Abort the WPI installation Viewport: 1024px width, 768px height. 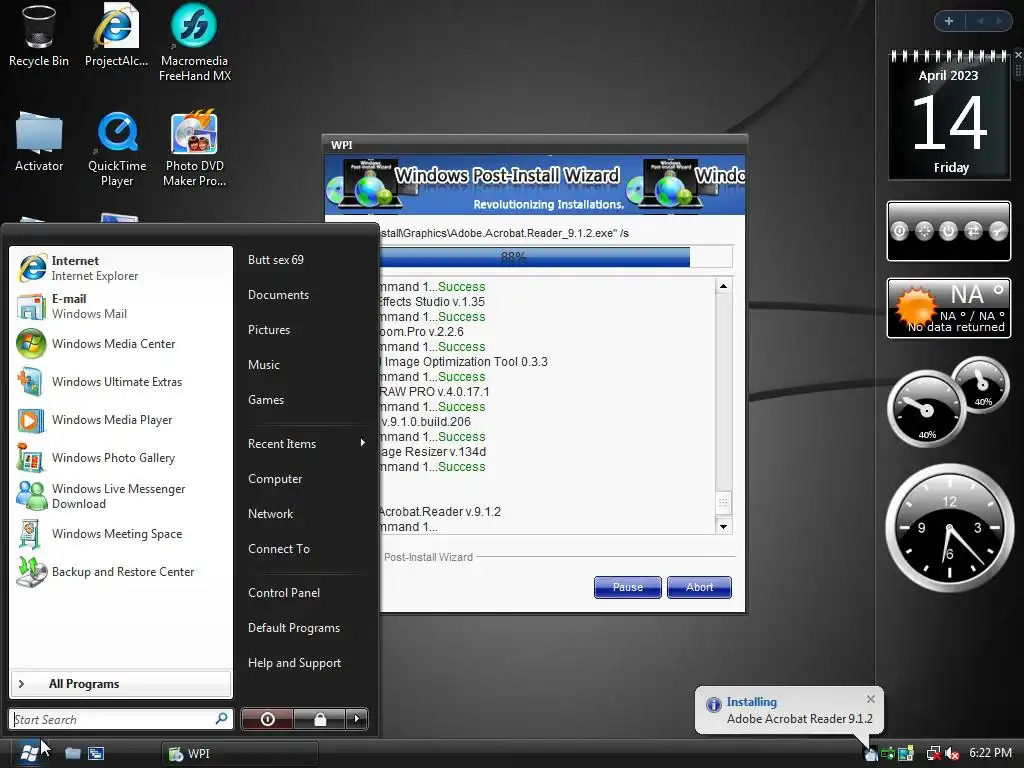pyautogui.click(x=699, y=587)
